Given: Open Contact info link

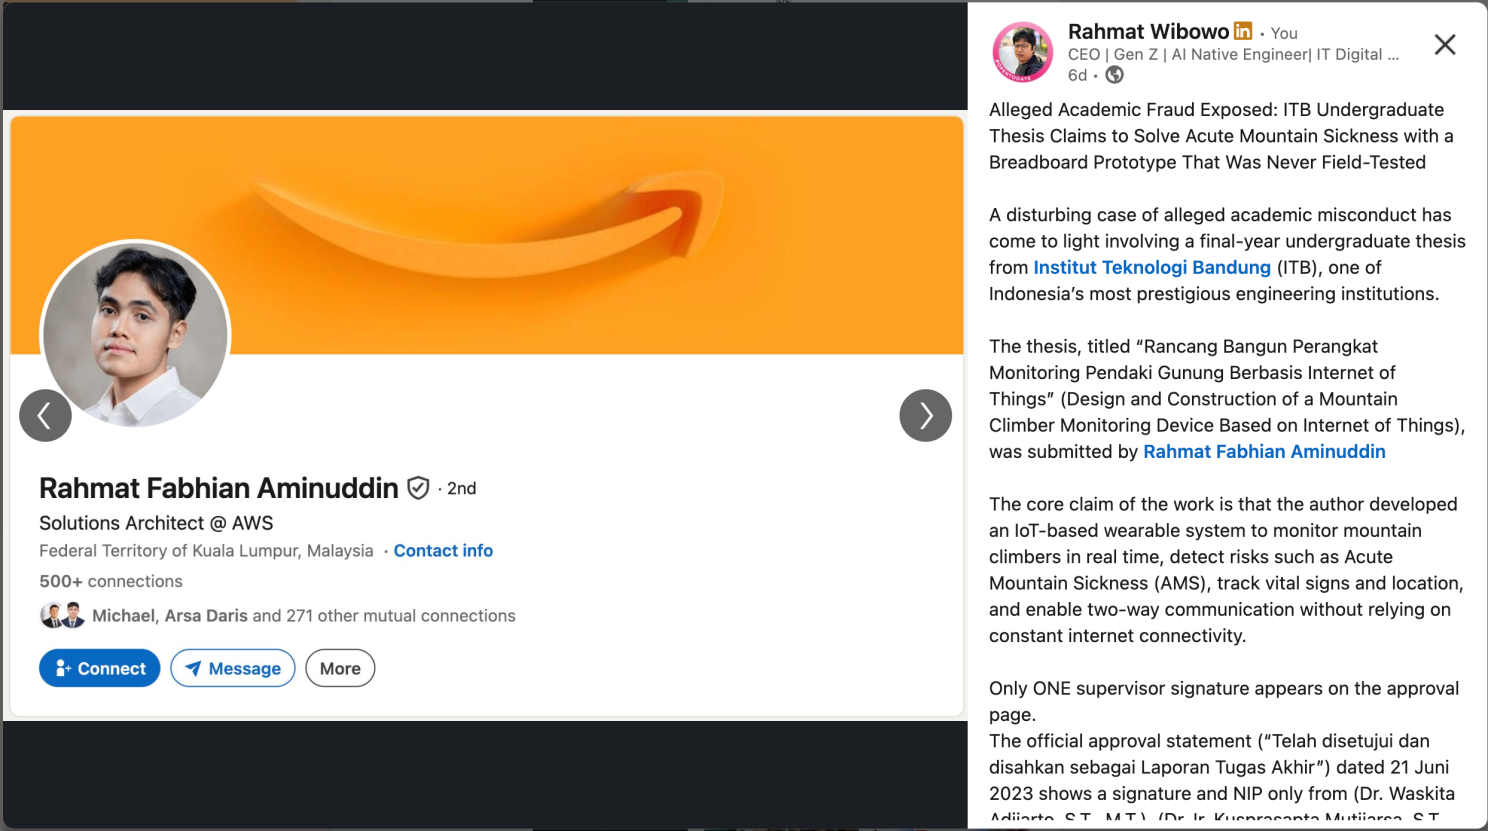Looking at the screenshot, I should click(443, 550).
